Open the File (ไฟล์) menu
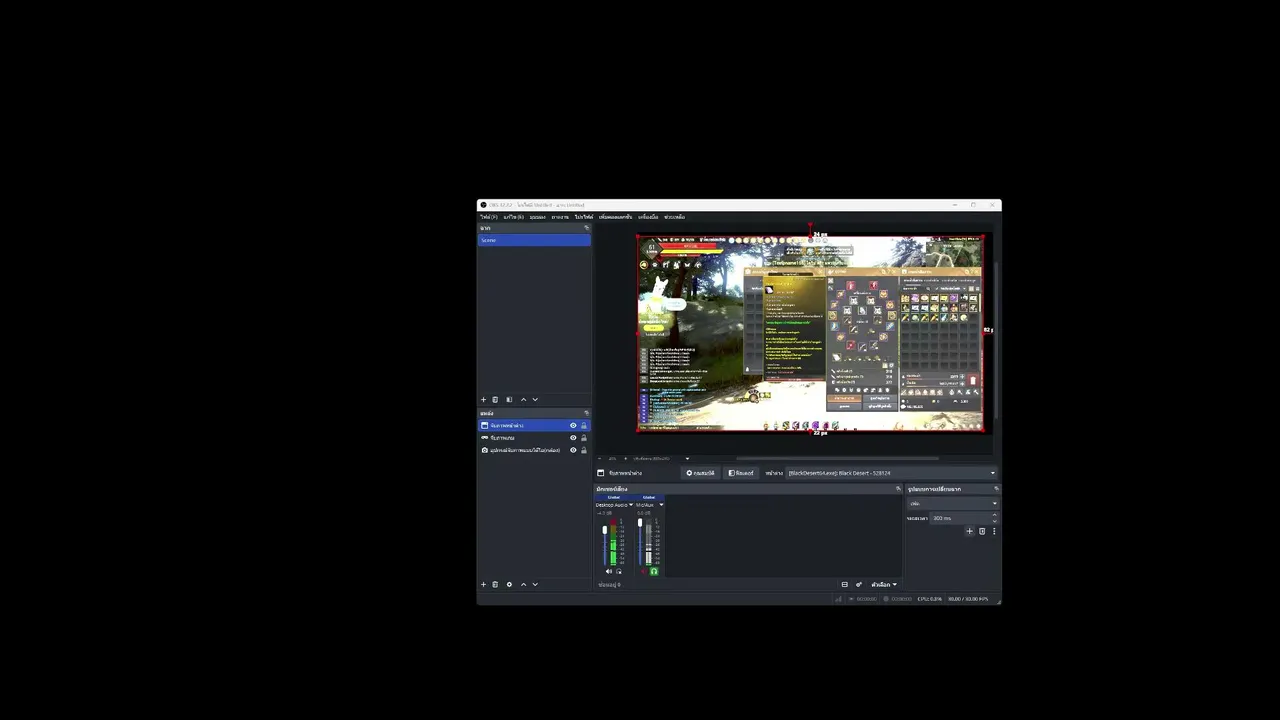The image size is (1280, 720). pos(488,217)
